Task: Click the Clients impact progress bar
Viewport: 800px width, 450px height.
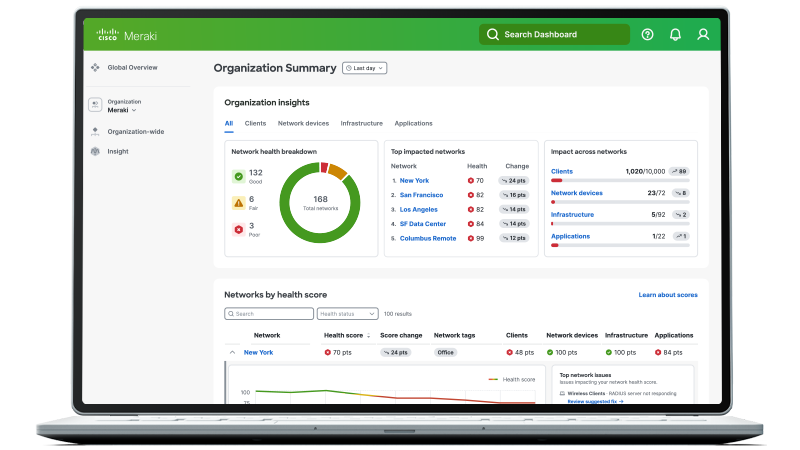Action: coord(620,180)
